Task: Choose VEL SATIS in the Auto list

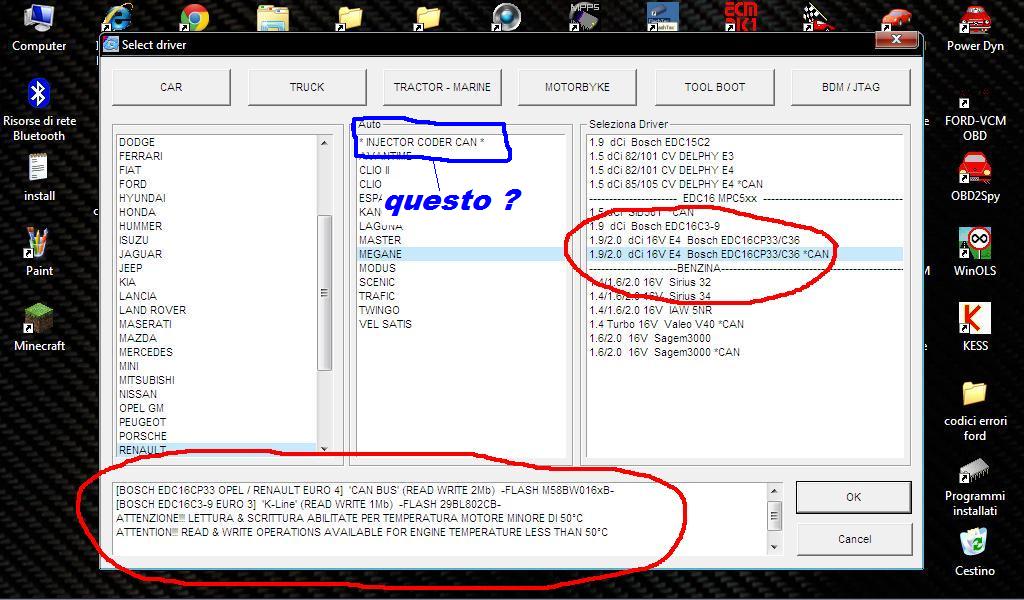Action: coord(385,324)
